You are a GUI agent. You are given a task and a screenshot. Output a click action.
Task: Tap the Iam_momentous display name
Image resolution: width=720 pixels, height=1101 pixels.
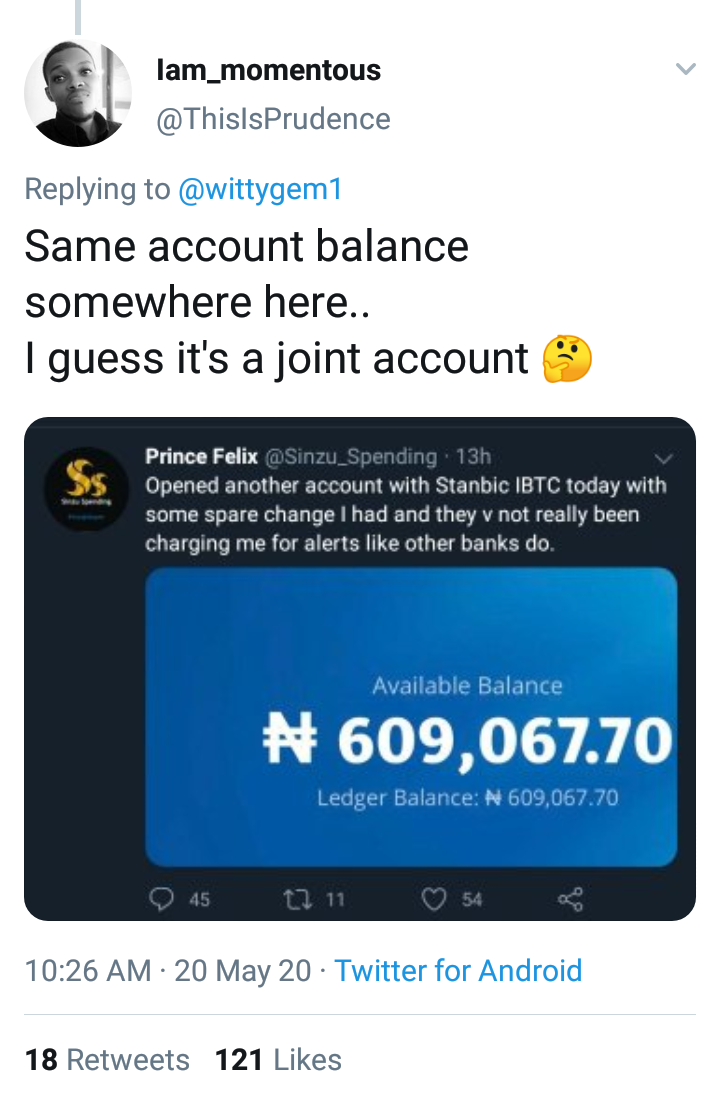coord(269,70)
